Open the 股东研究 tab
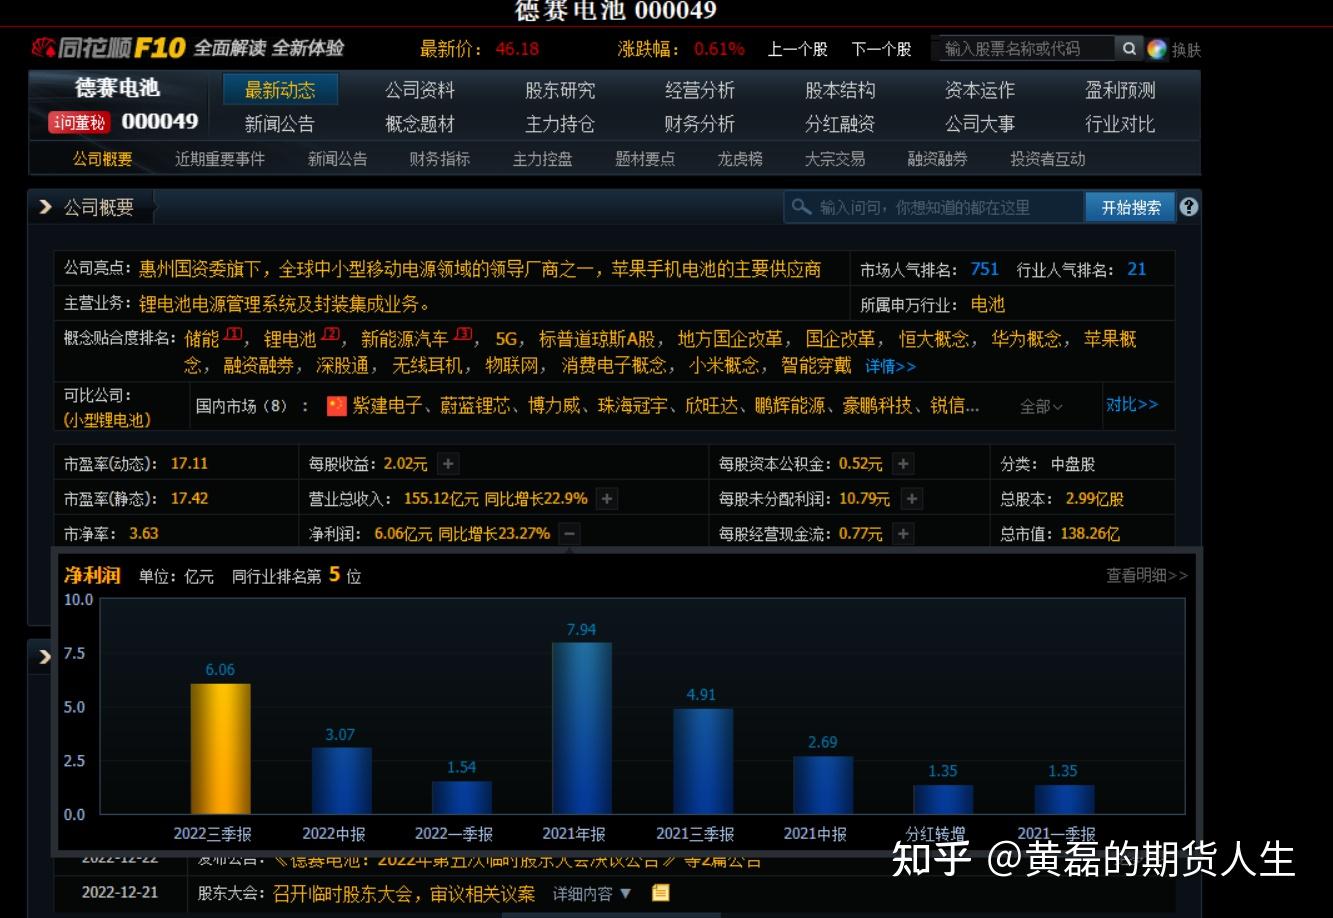 (x=560, y=90)
